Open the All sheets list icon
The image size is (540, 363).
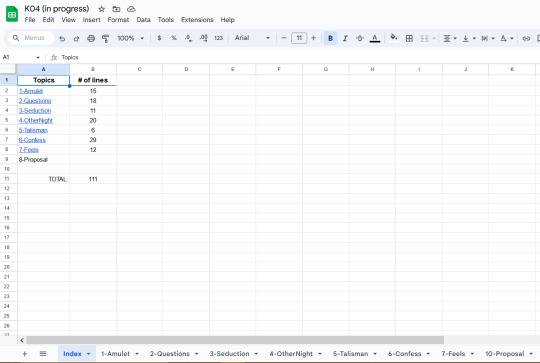43,354
